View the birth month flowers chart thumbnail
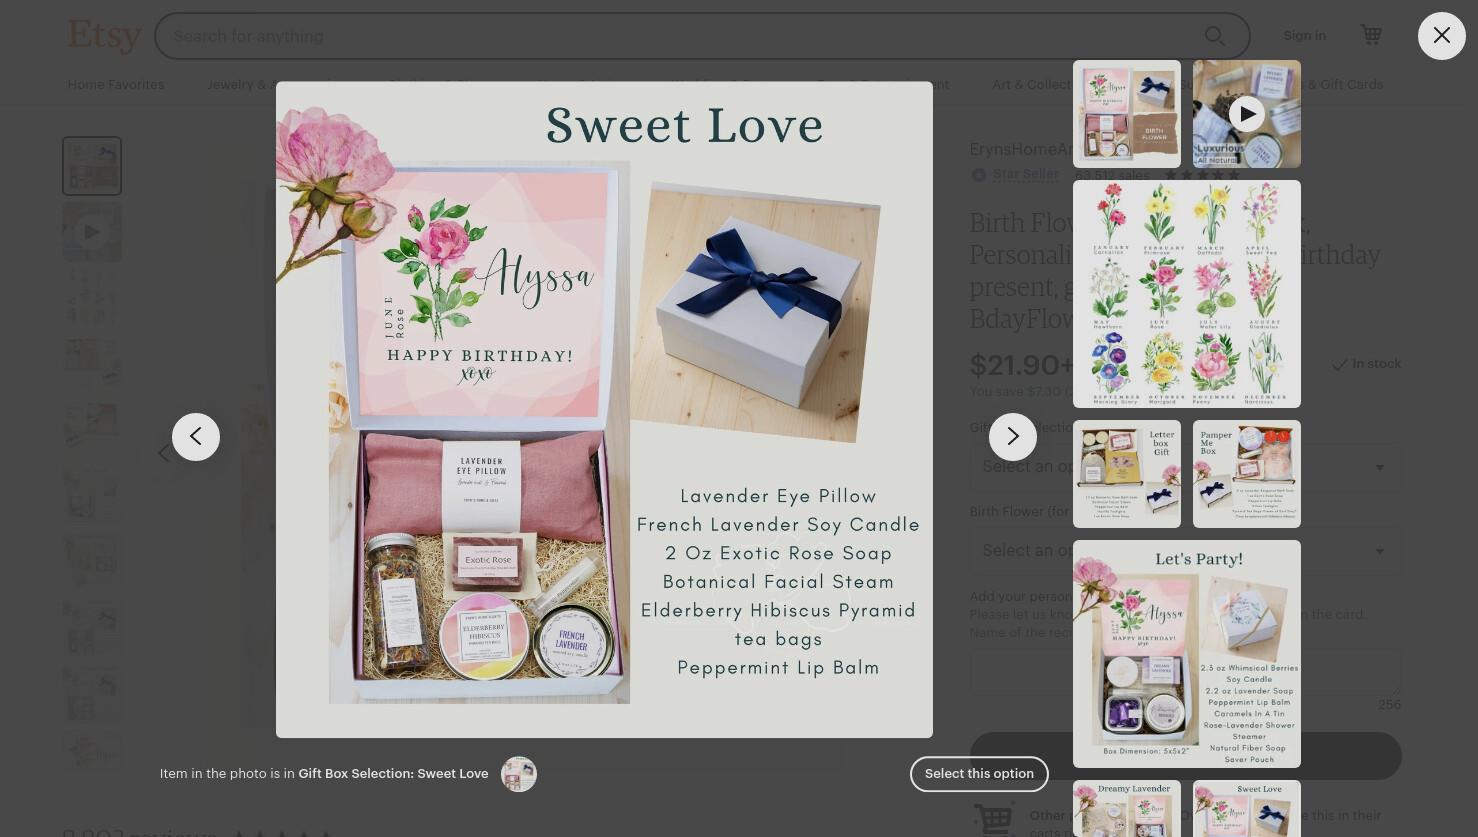1478x837 pixels. point(1187,294)
